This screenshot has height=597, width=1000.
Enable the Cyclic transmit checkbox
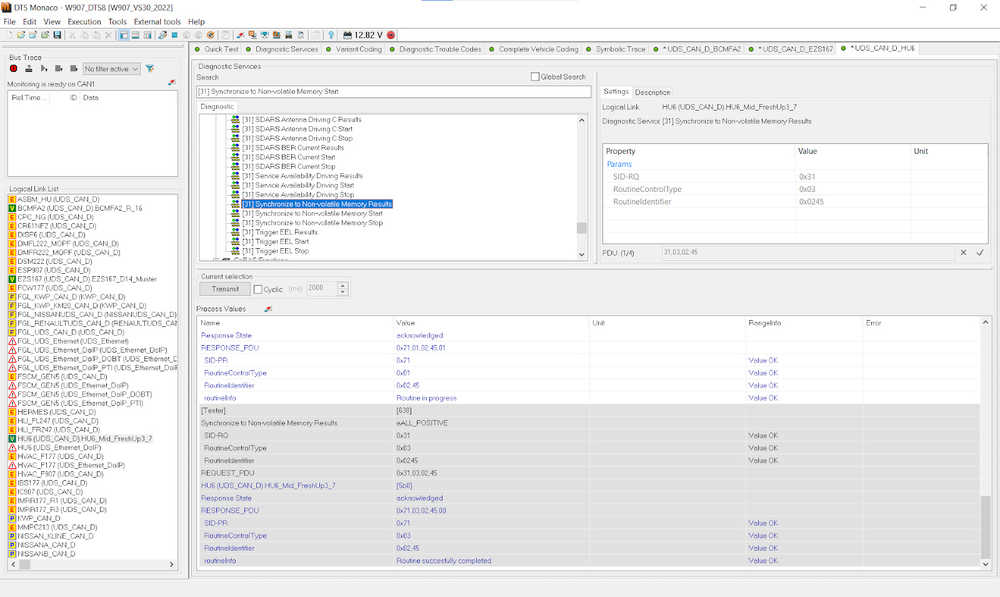[258, 290]
